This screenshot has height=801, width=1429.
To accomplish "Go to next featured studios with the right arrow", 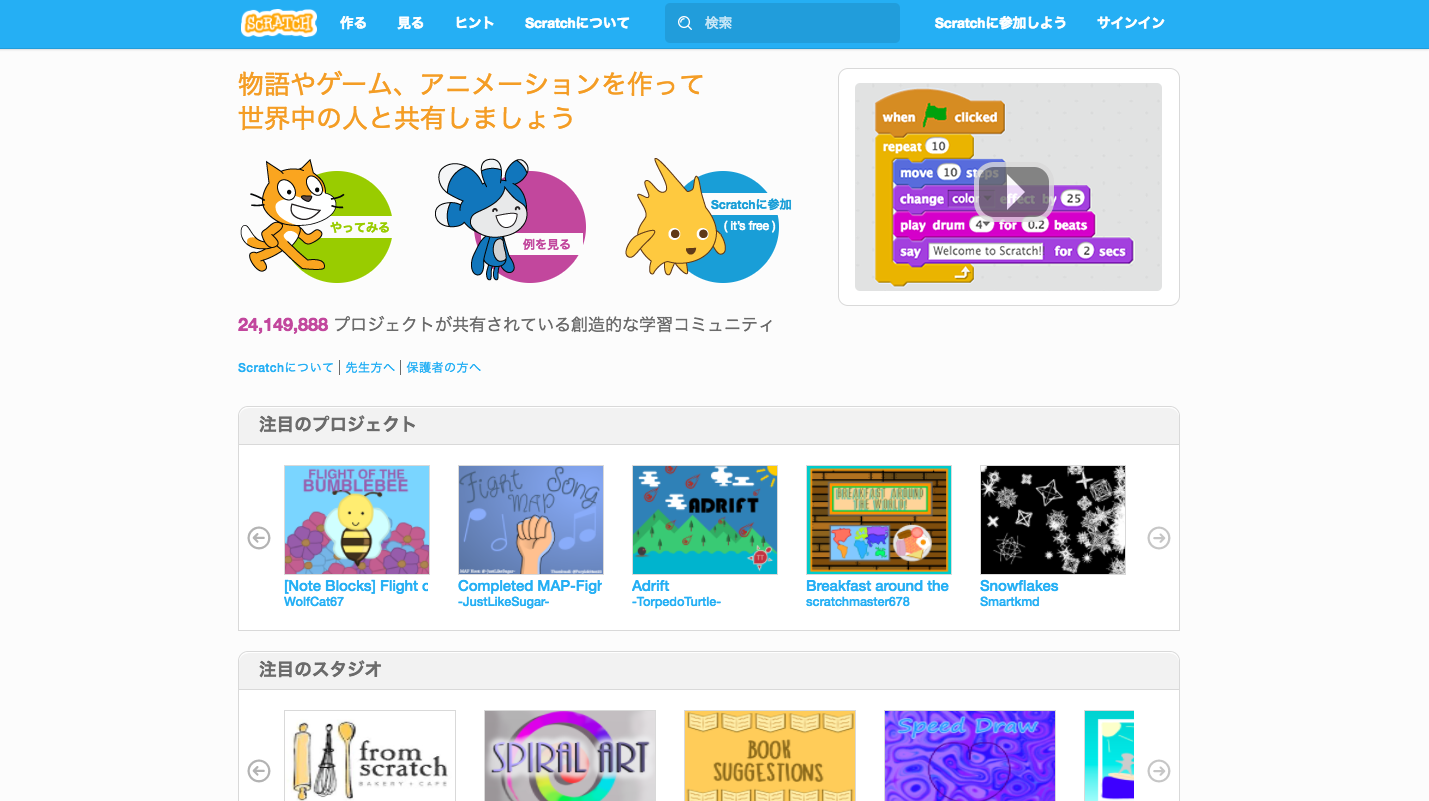I will pos(1159,771).
